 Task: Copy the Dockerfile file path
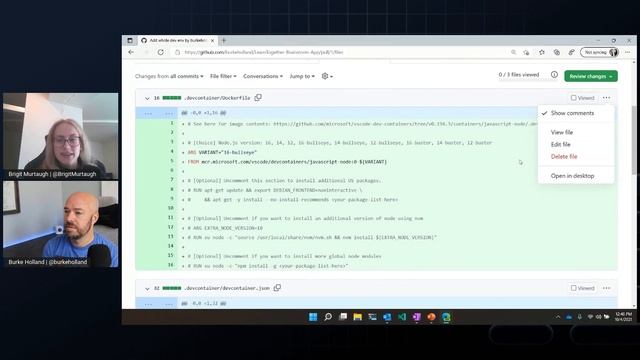[258, 98]
